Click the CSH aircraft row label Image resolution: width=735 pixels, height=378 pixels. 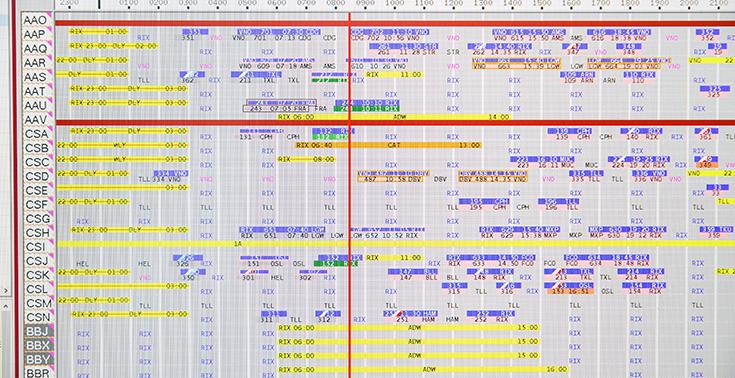tap(38, 233)
